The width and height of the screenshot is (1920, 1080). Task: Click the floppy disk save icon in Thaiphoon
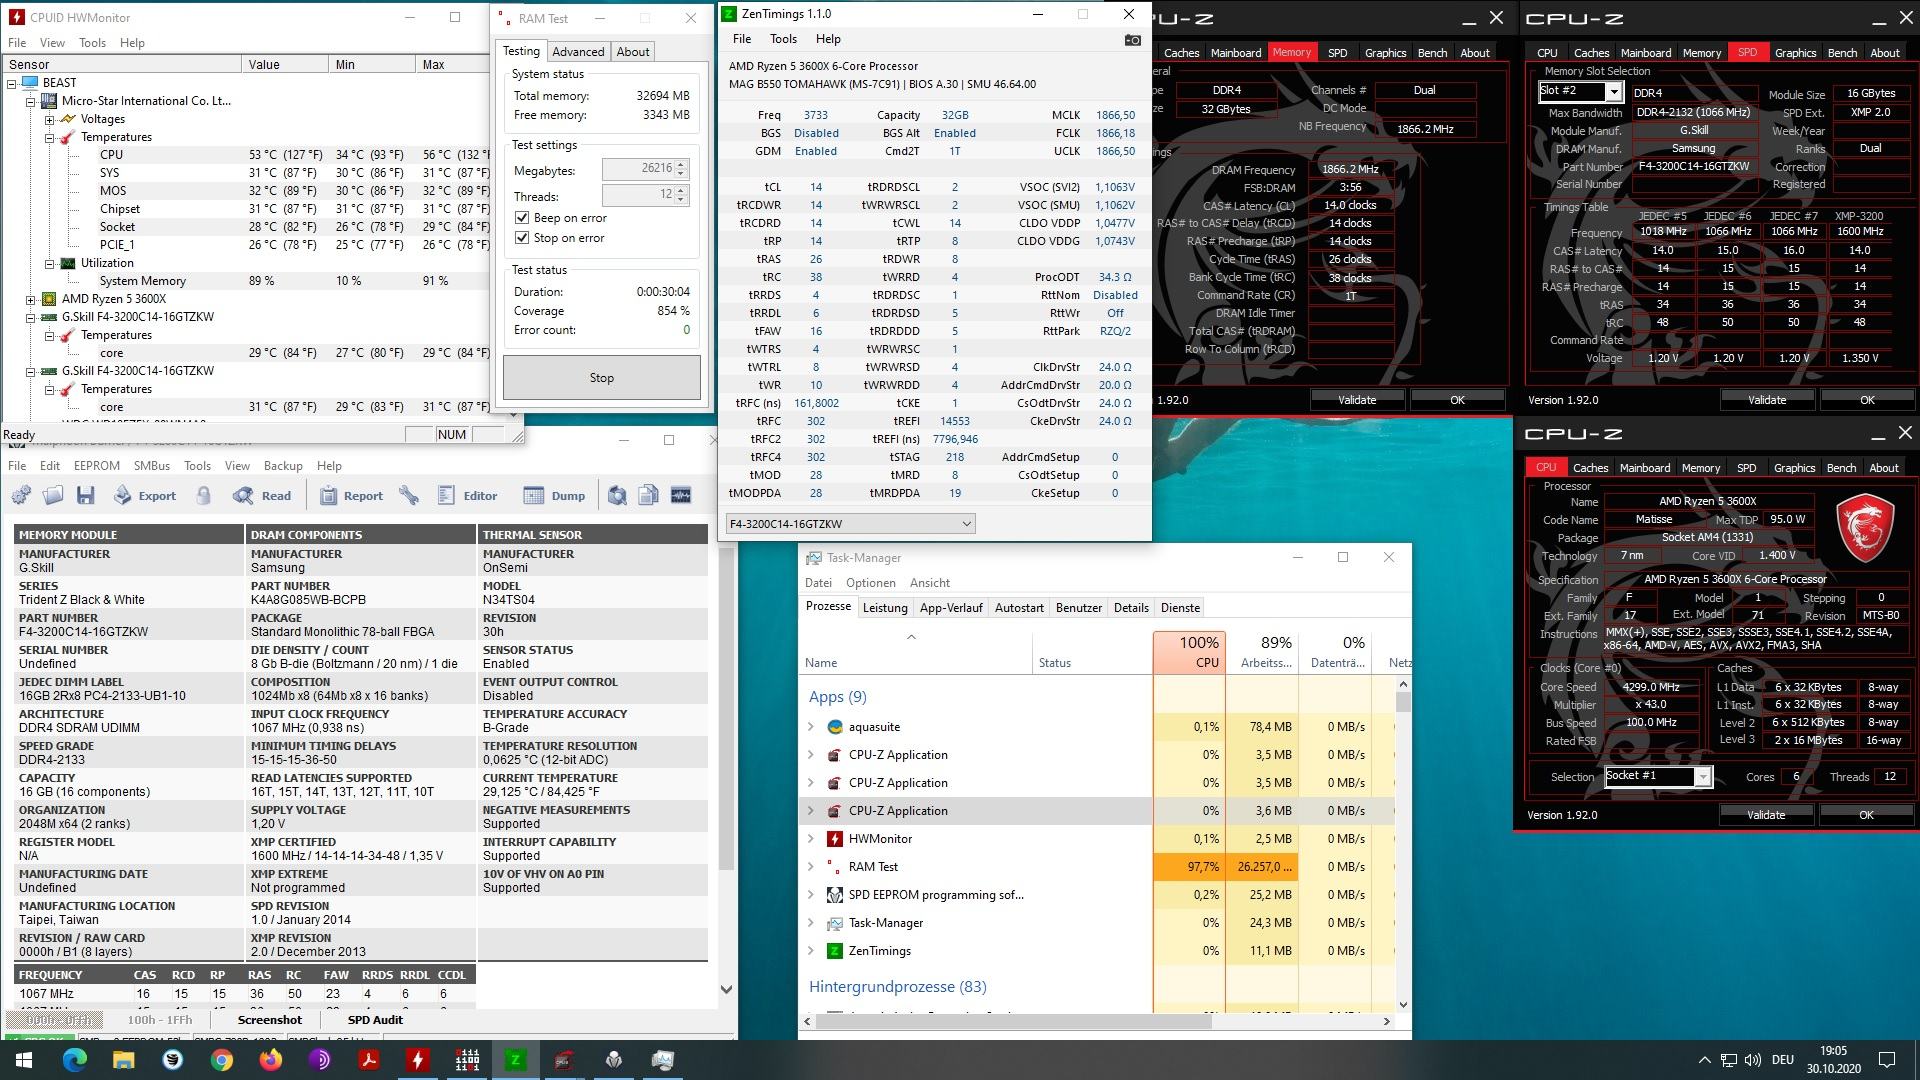click(x=85, y=495)
